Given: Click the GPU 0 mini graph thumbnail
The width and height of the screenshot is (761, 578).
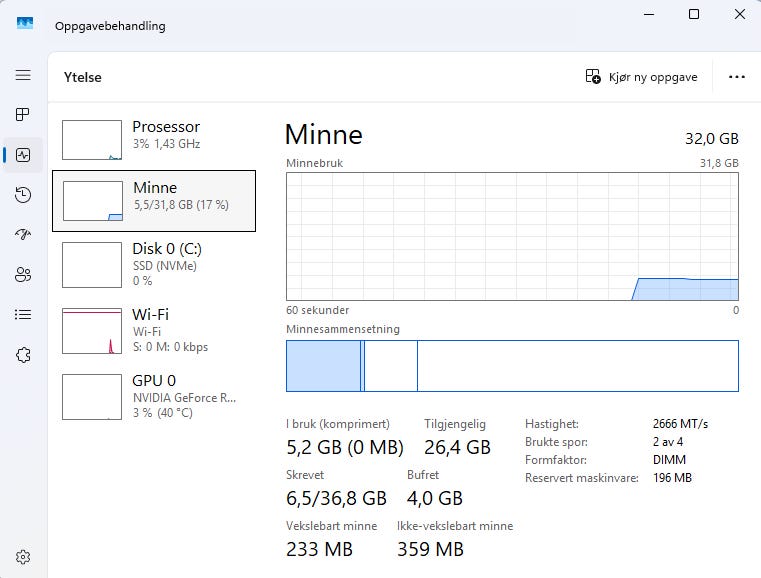Looking at the screenshot, I should tap(92, 397).
